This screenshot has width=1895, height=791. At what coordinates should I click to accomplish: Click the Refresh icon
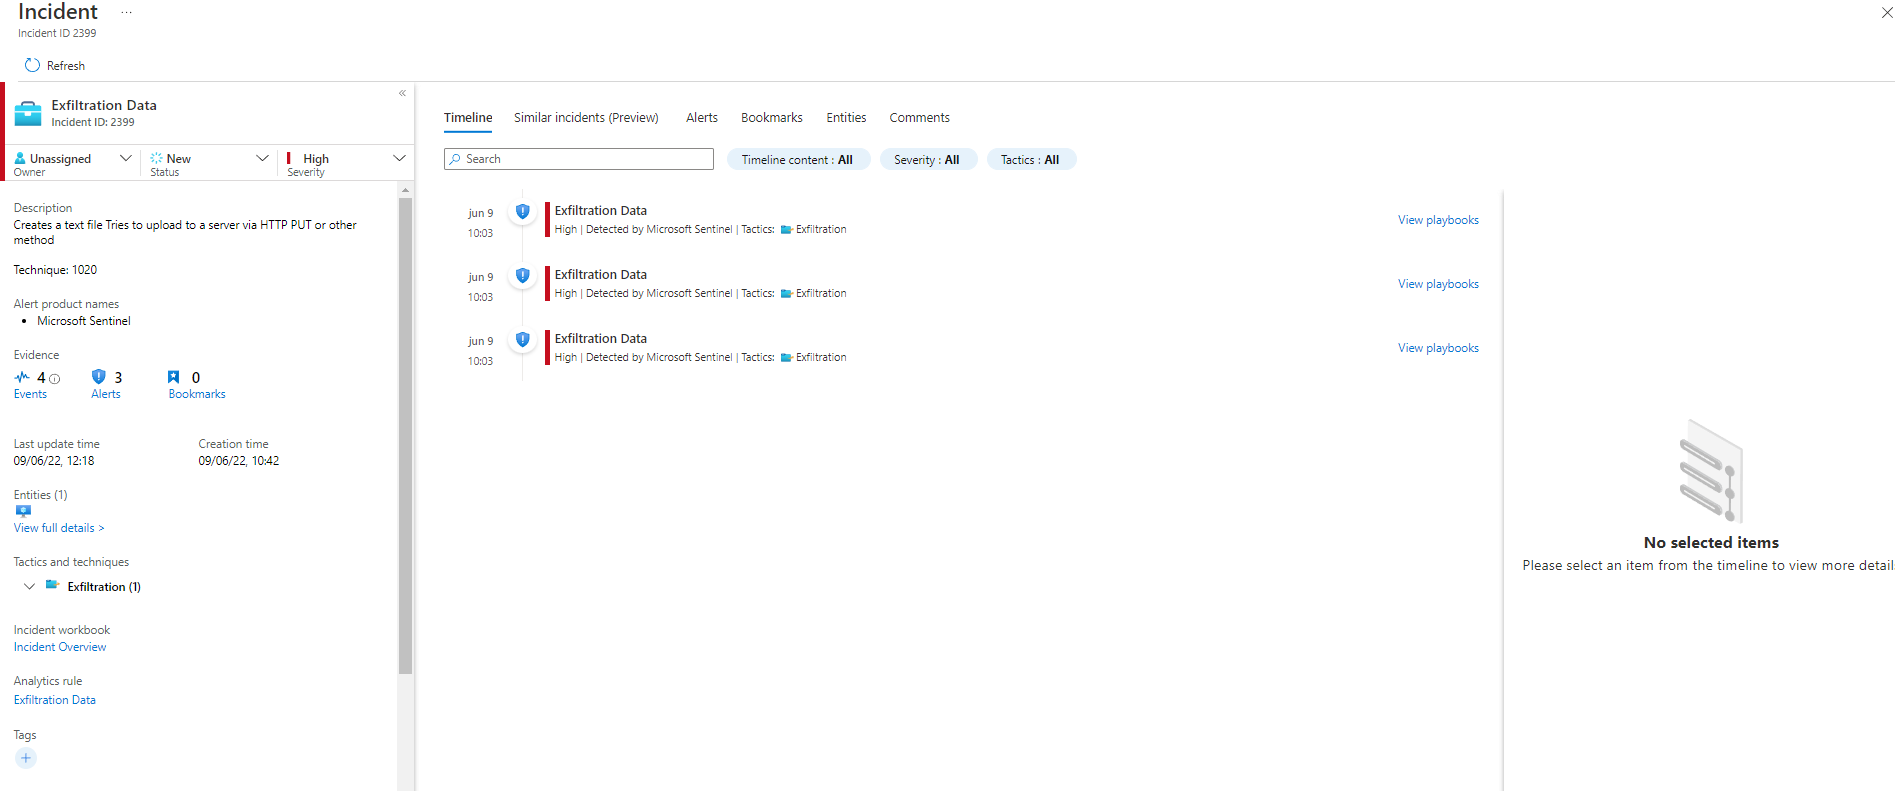[x=32, y=65]
